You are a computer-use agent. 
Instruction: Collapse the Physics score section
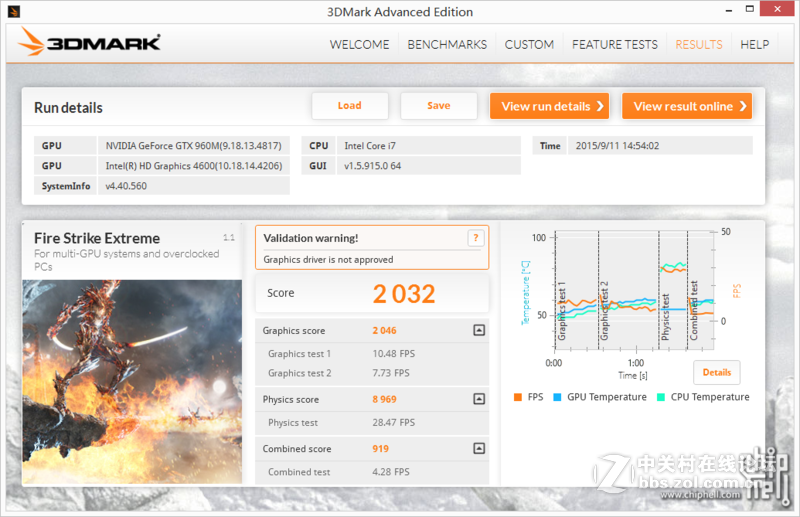tap(479, 399)
